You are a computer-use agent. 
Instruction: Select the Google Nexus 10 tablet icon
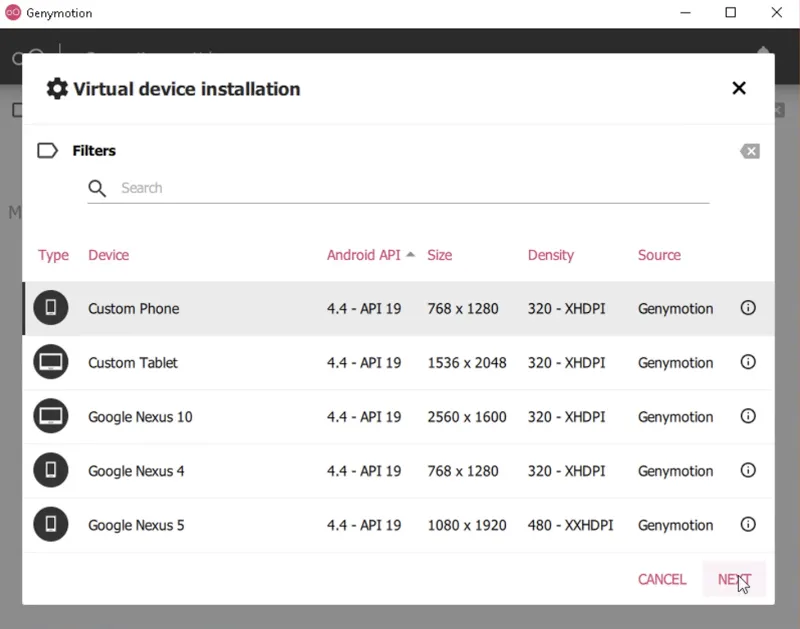click(x=51, y=416)
